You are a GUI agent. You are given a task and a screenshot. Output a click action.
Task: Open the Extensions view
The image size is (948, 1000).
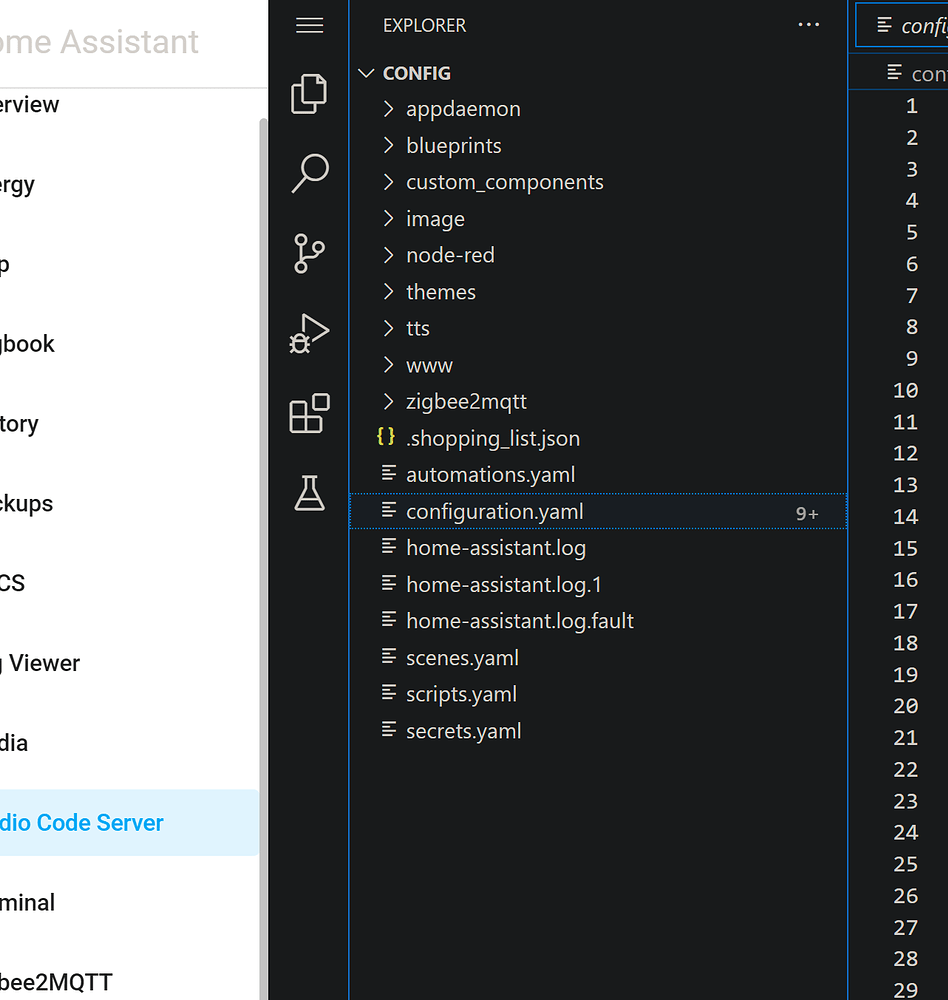coord(309,413)
